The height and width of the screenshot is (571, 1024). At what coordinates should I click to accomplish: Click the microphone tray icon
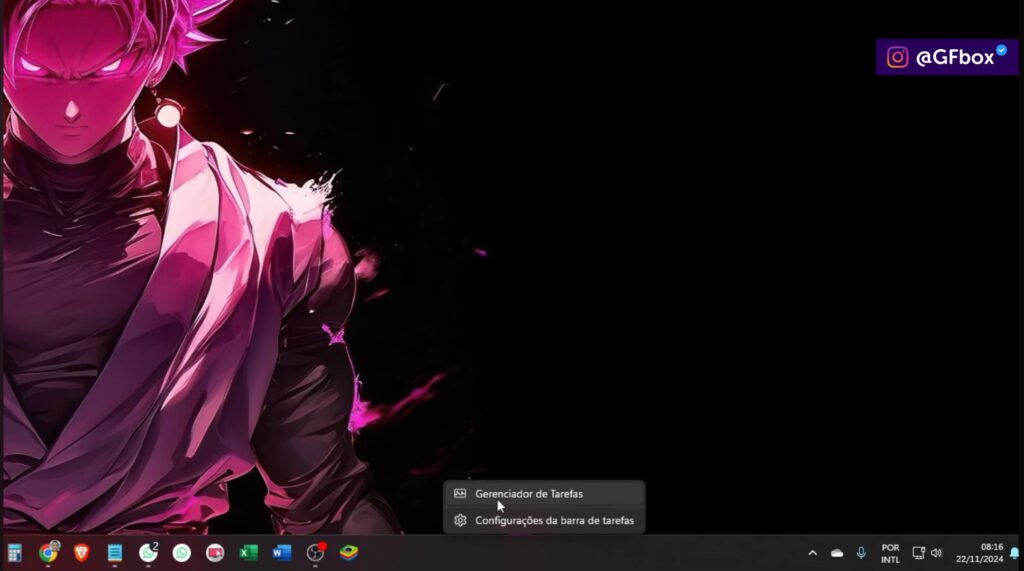click(x=861, y=553)
